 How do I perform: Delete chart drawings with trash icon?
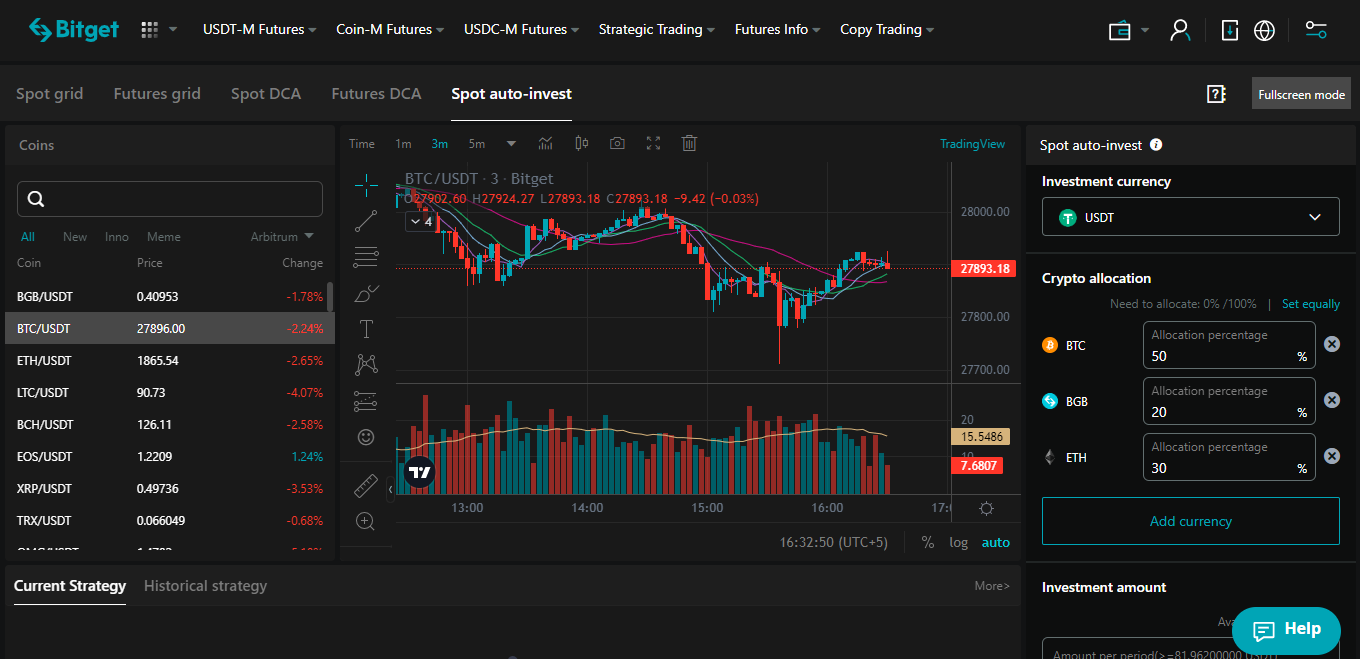coord(689,143)
